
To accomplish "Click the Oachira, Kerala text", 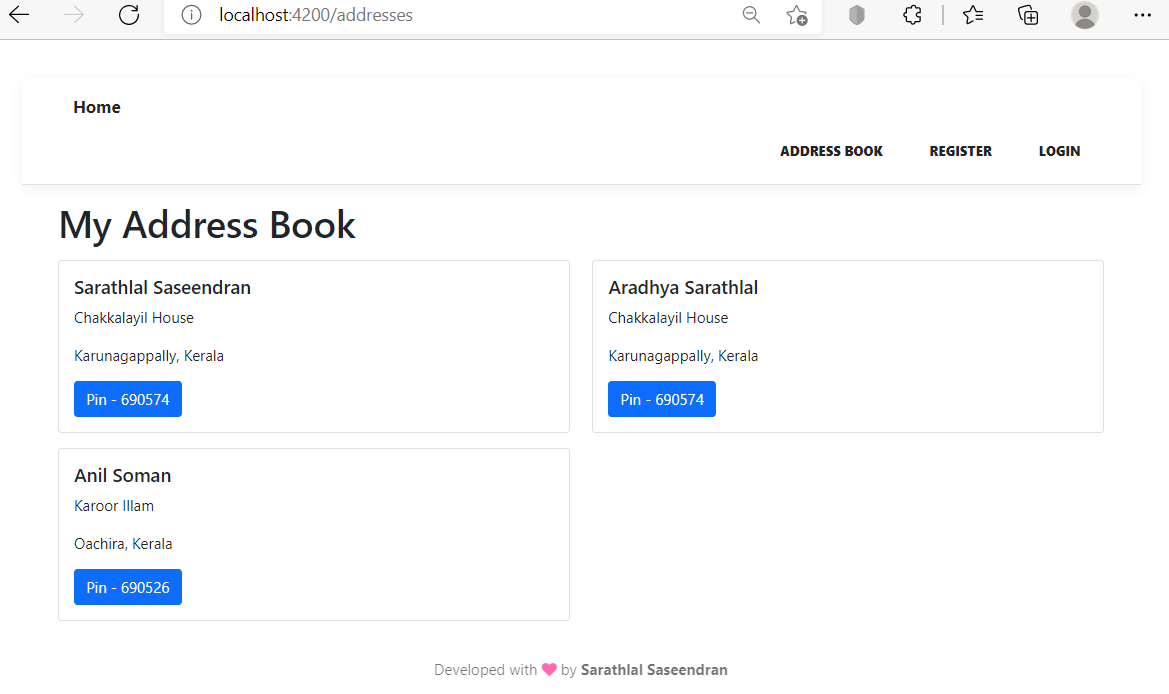I will click(x=123, y=544).
